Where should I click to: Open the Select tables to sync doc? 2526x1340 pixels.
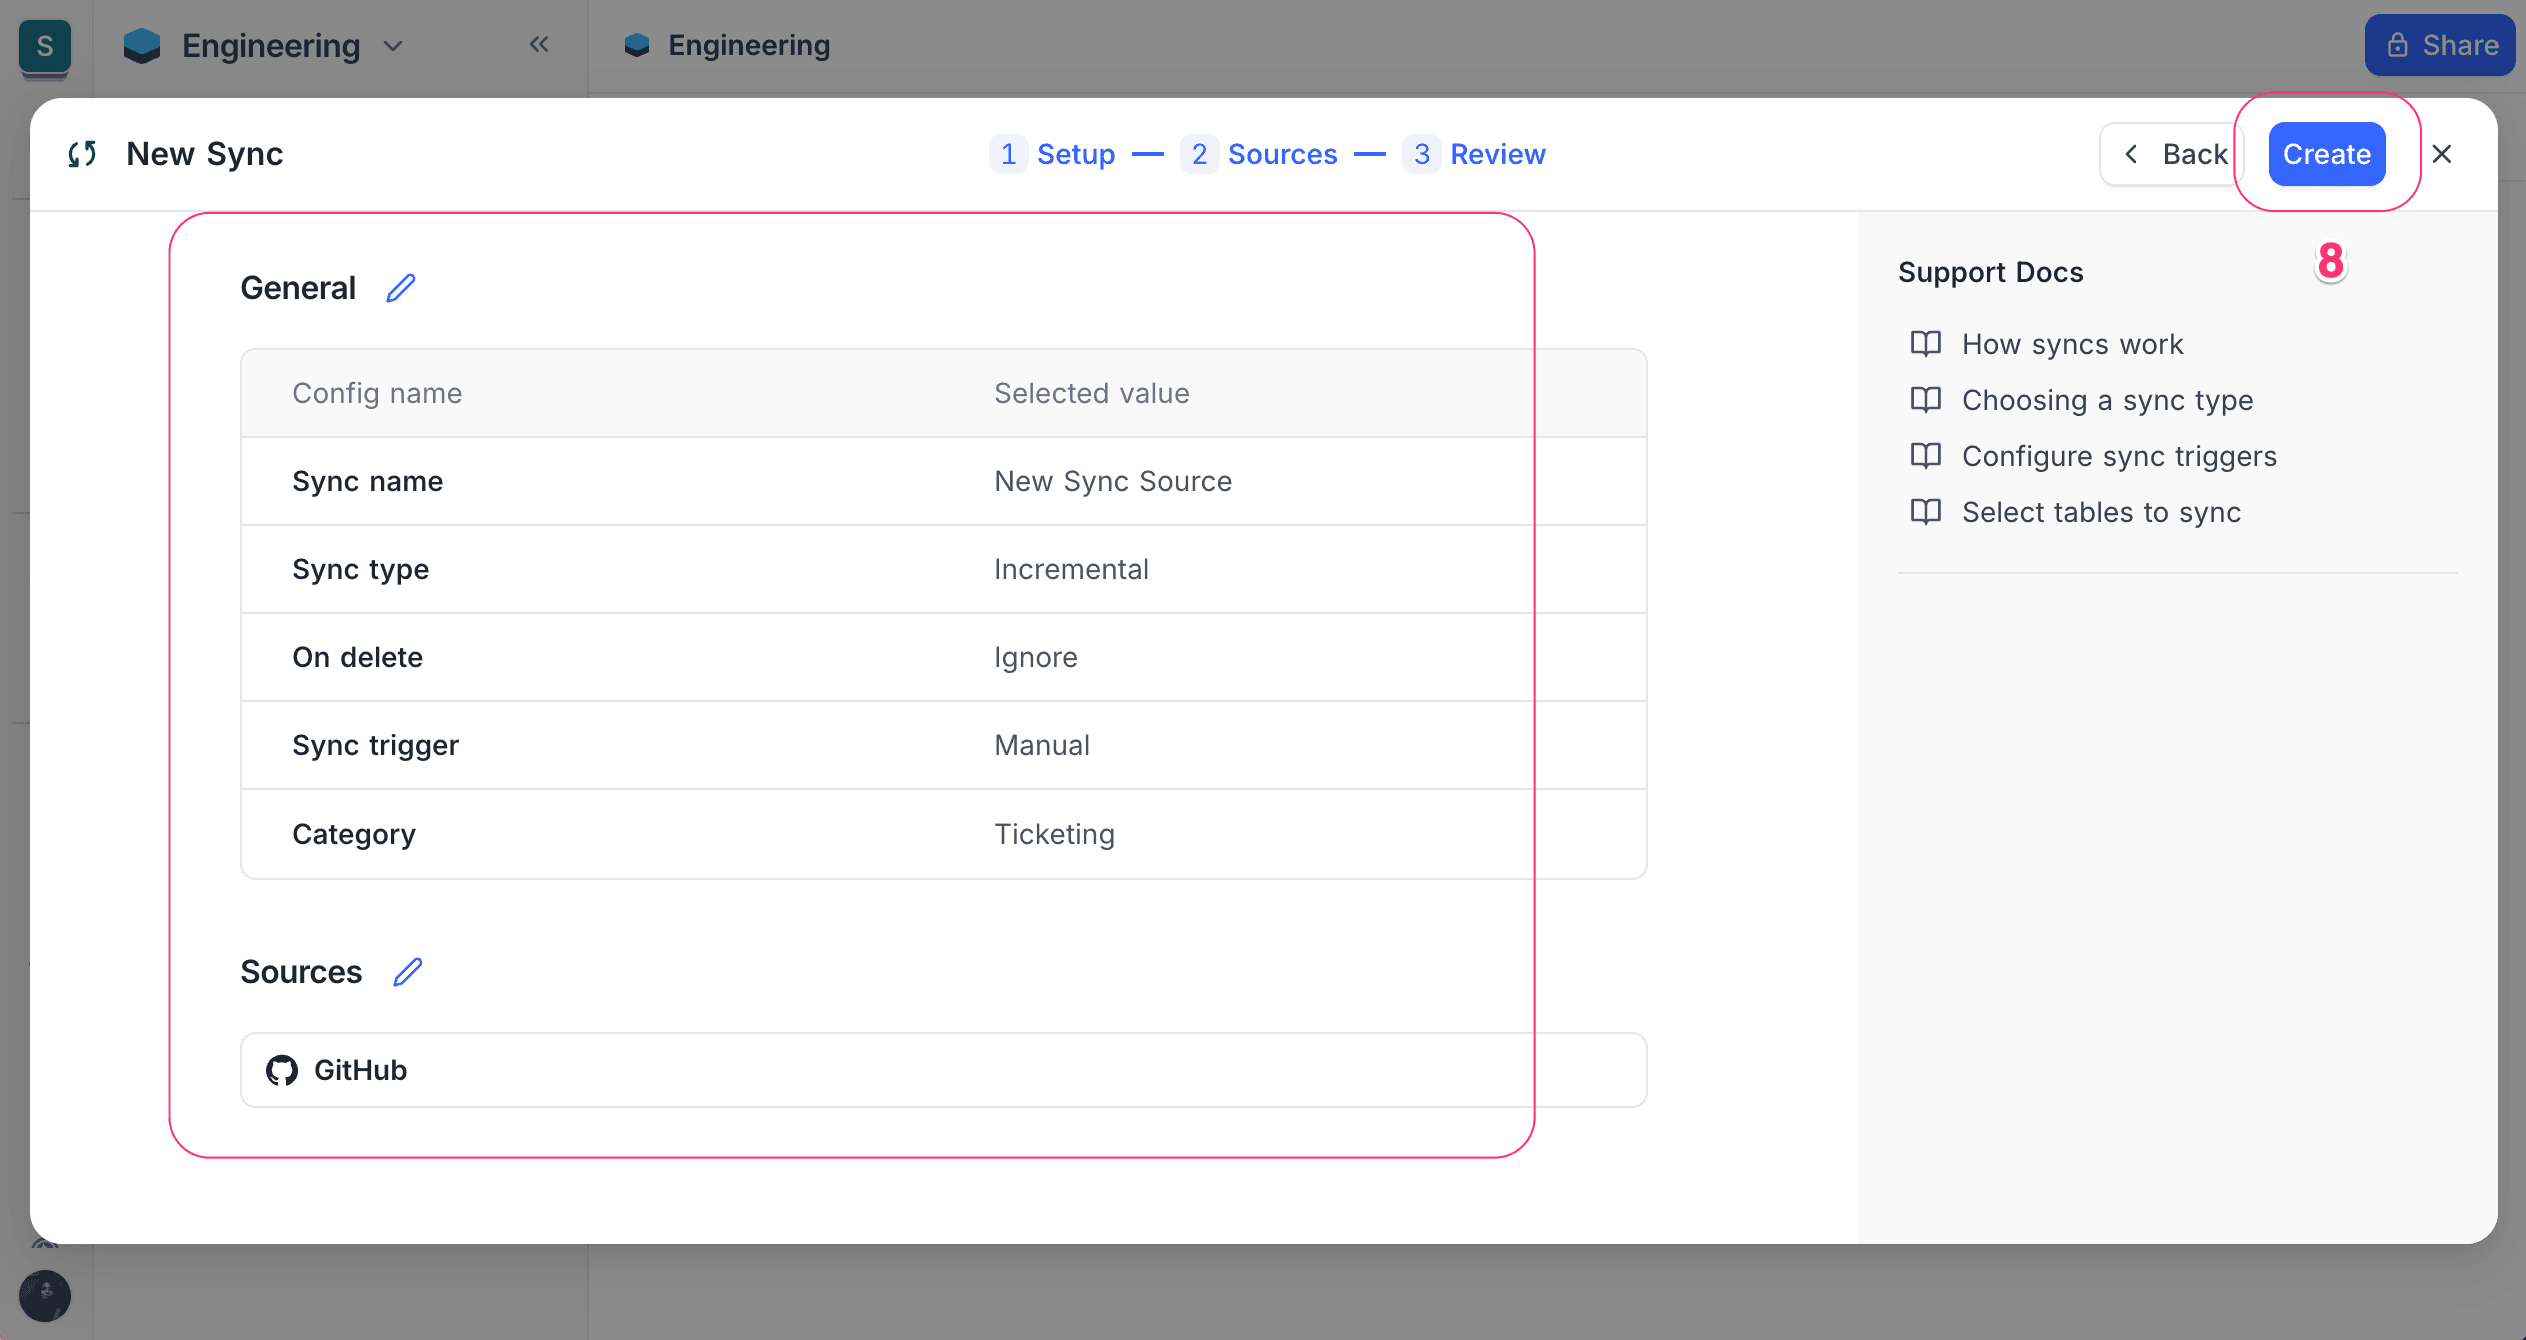pos(2102,512)
